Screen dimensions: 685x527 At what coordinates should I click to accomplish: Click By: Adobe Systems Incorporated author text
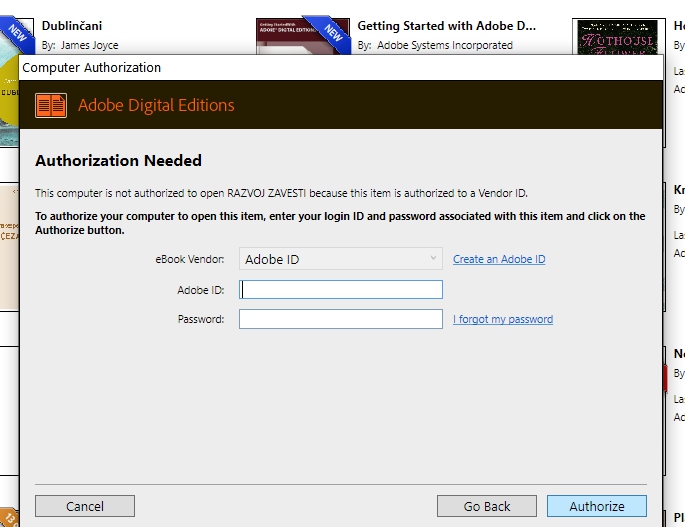pos(435,45)
